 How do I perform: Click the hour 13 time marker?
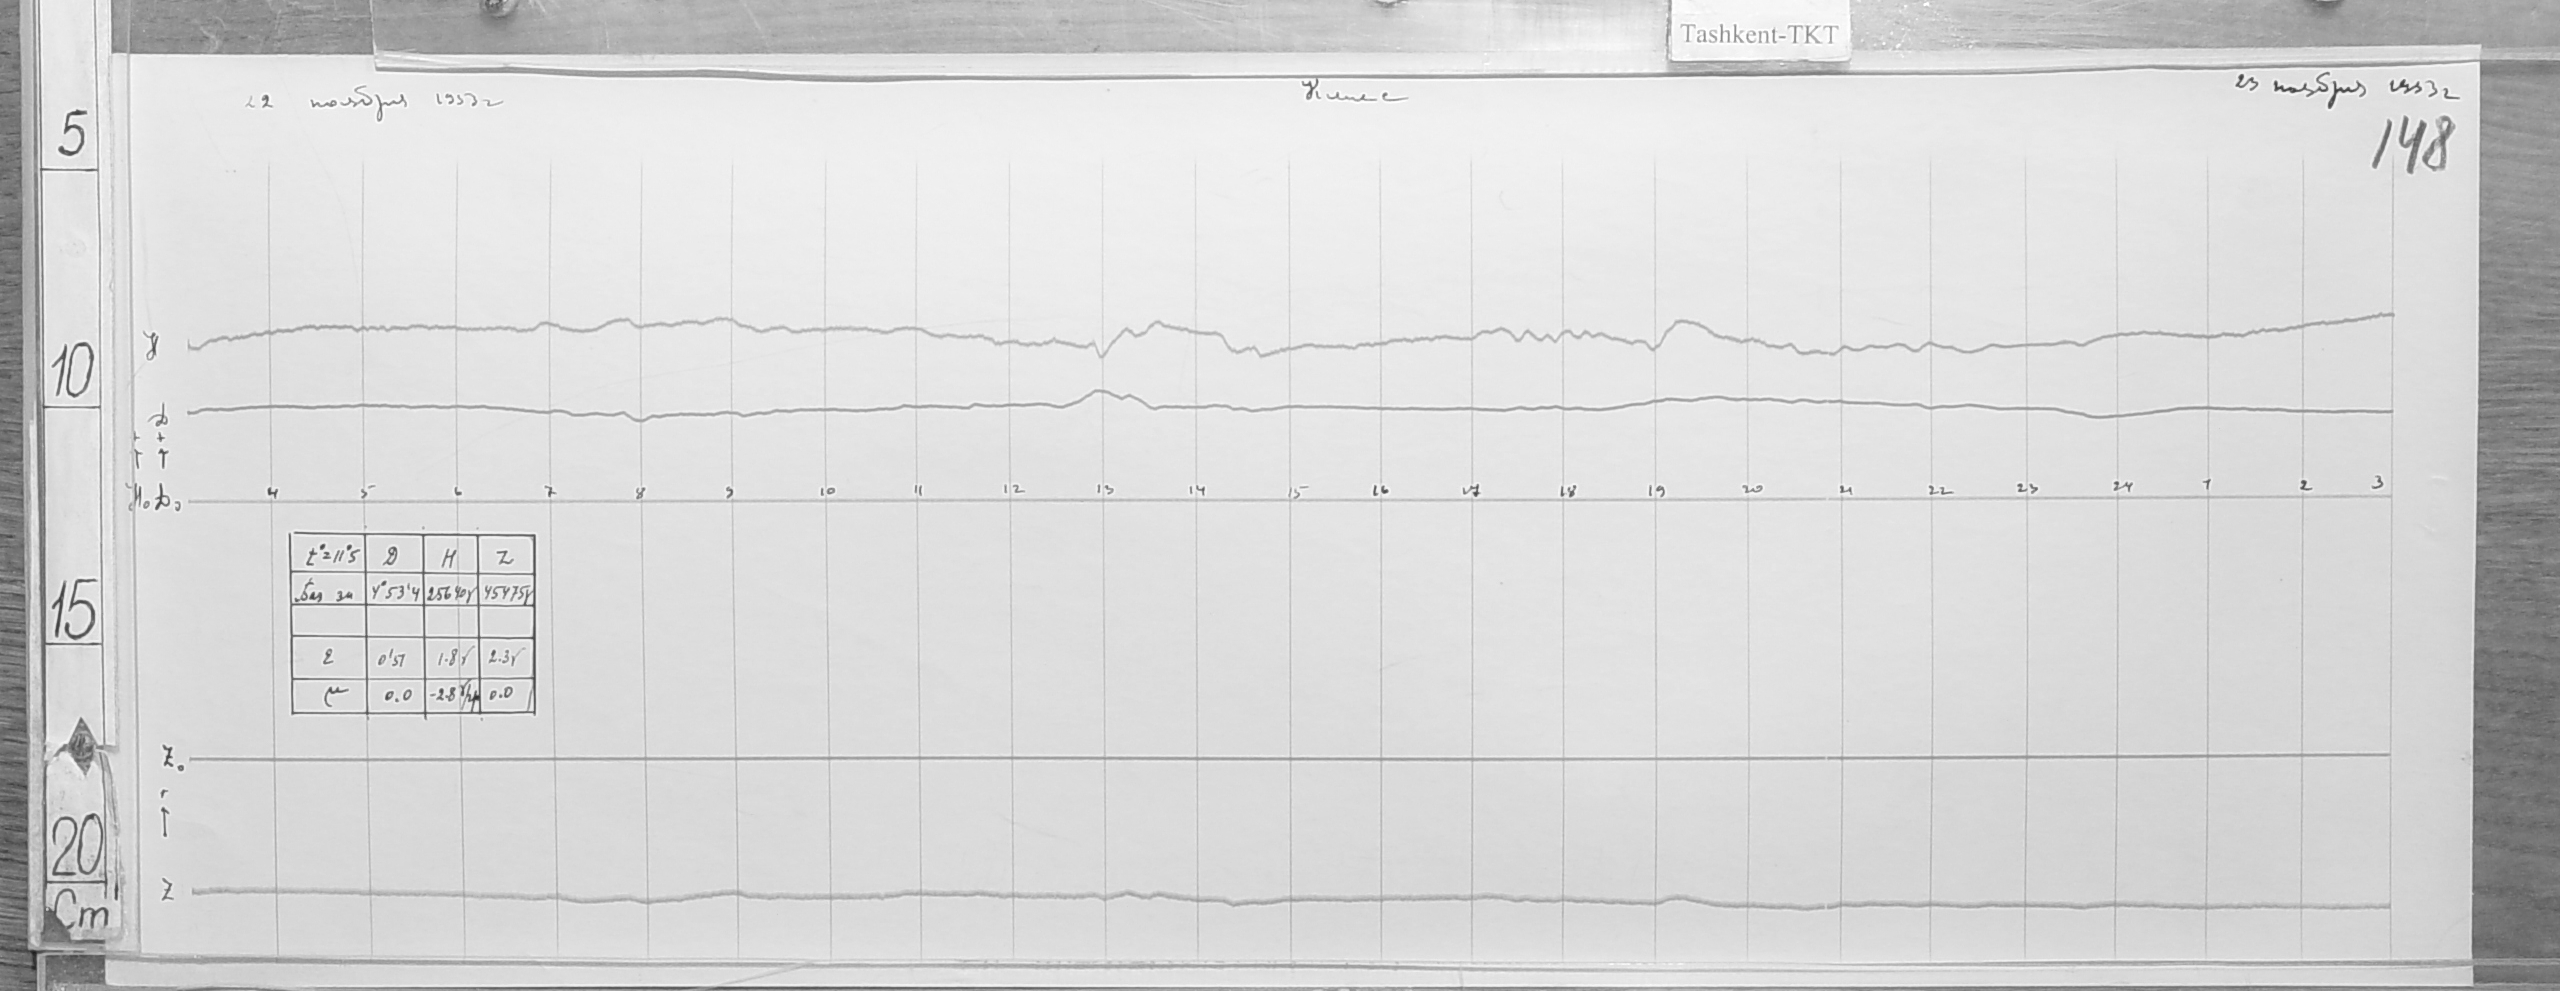[1105, 490]
